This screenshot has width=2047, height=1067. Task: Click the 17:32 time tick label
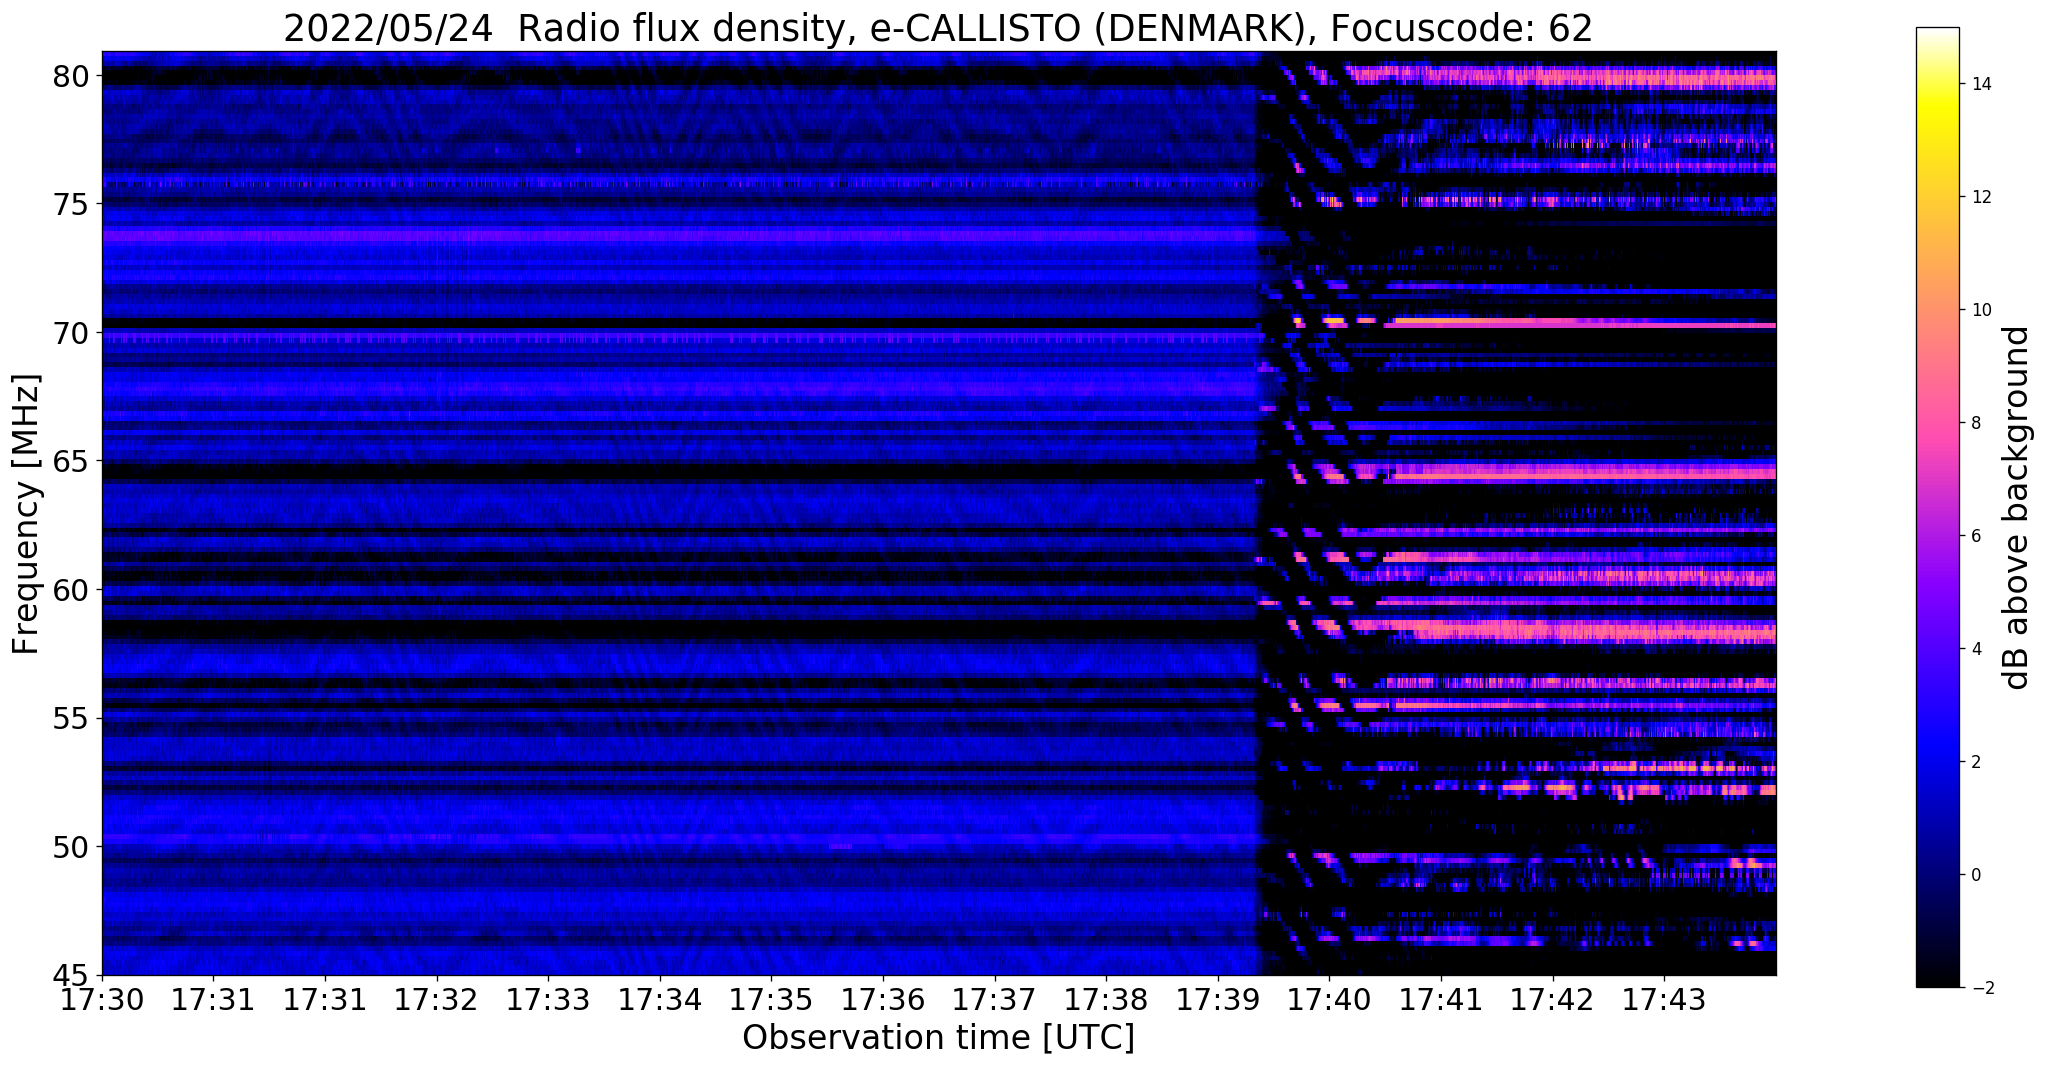[437, 1000]
